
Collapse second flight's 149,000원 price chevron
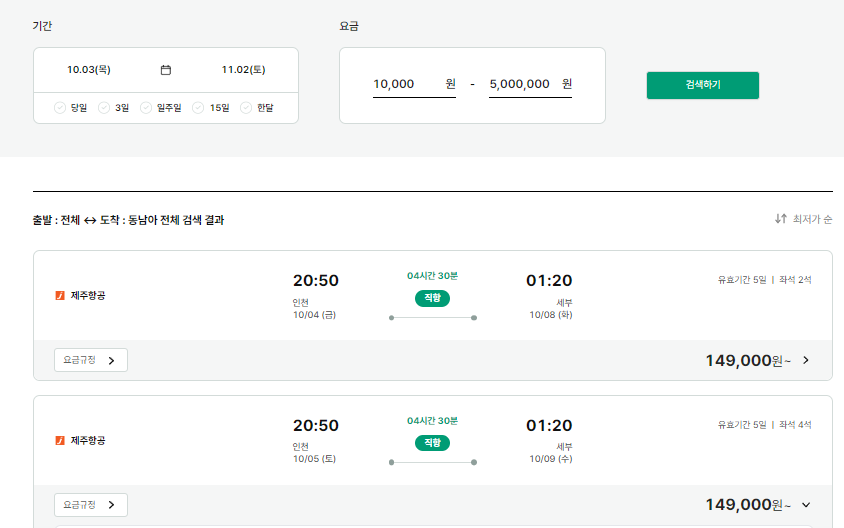tap(806, 505)
